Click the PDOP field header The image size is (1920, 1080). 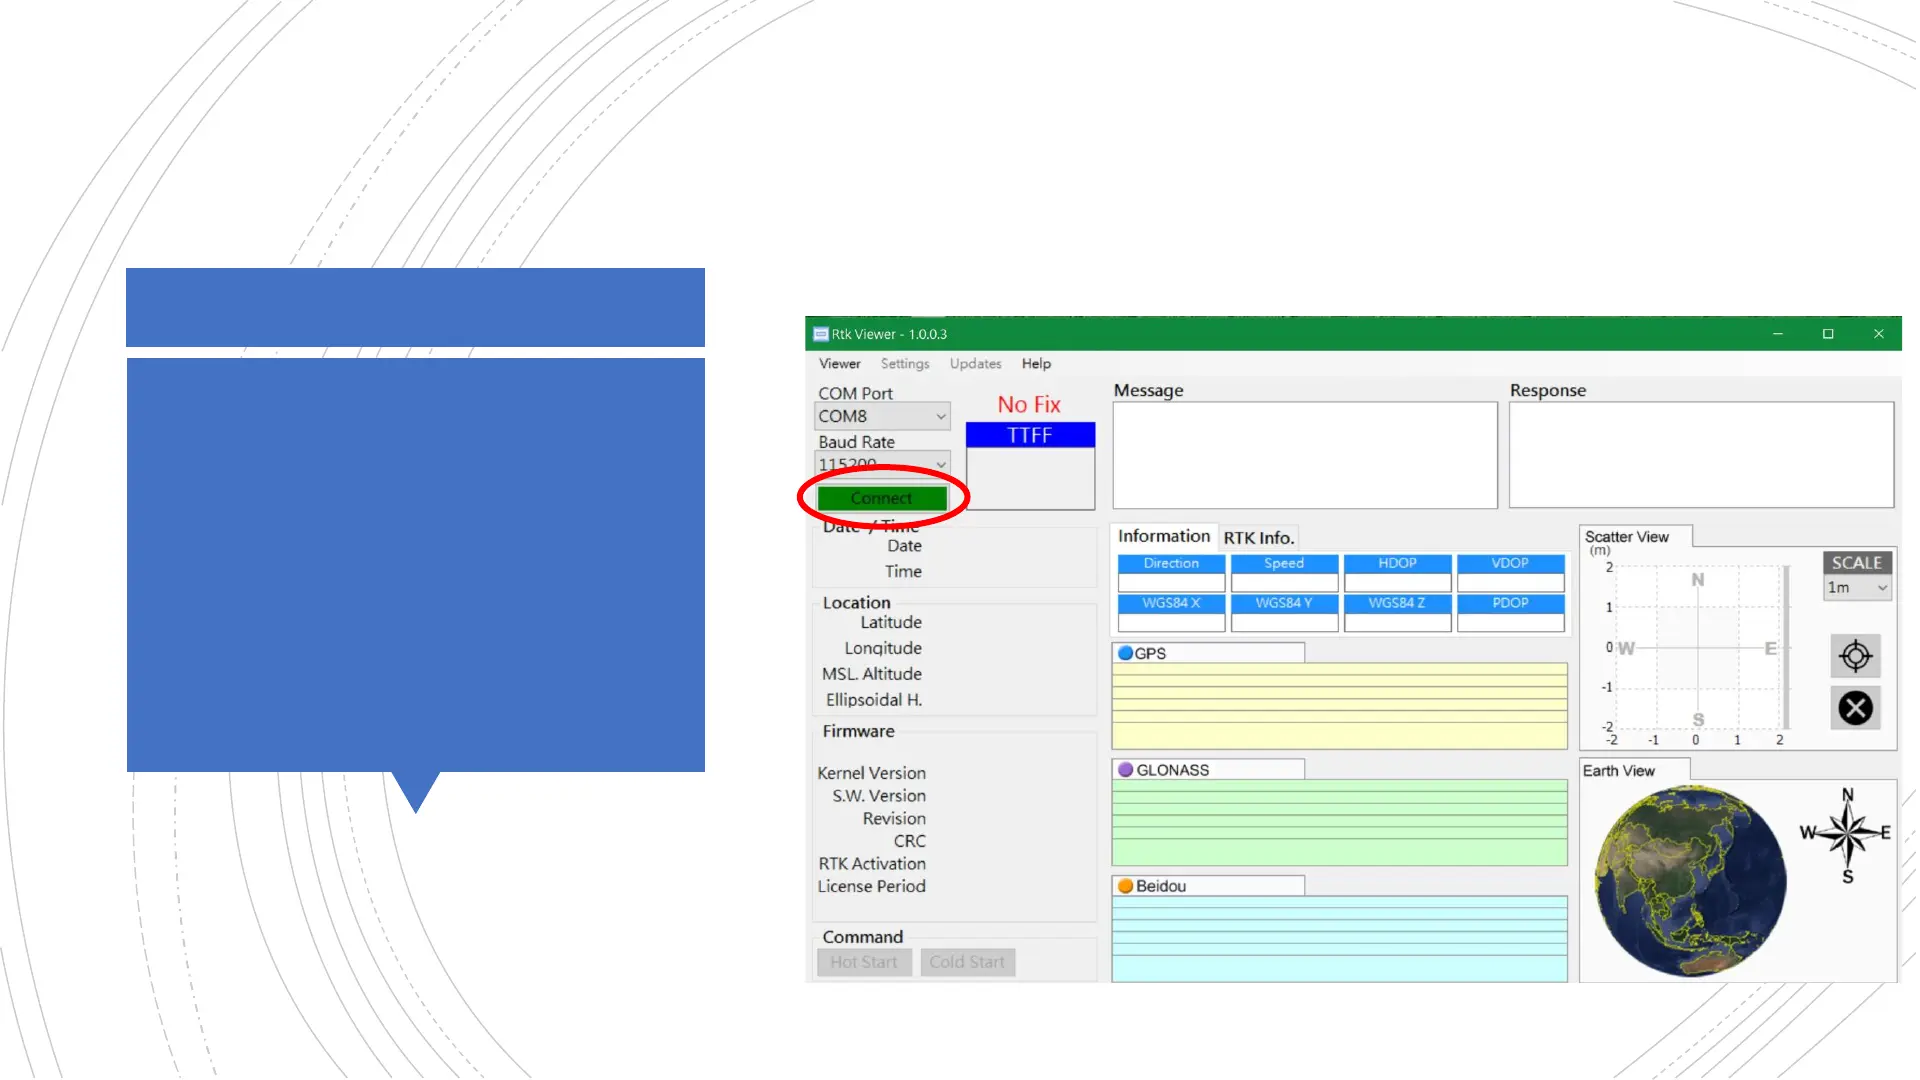[x=1510, y=603]
